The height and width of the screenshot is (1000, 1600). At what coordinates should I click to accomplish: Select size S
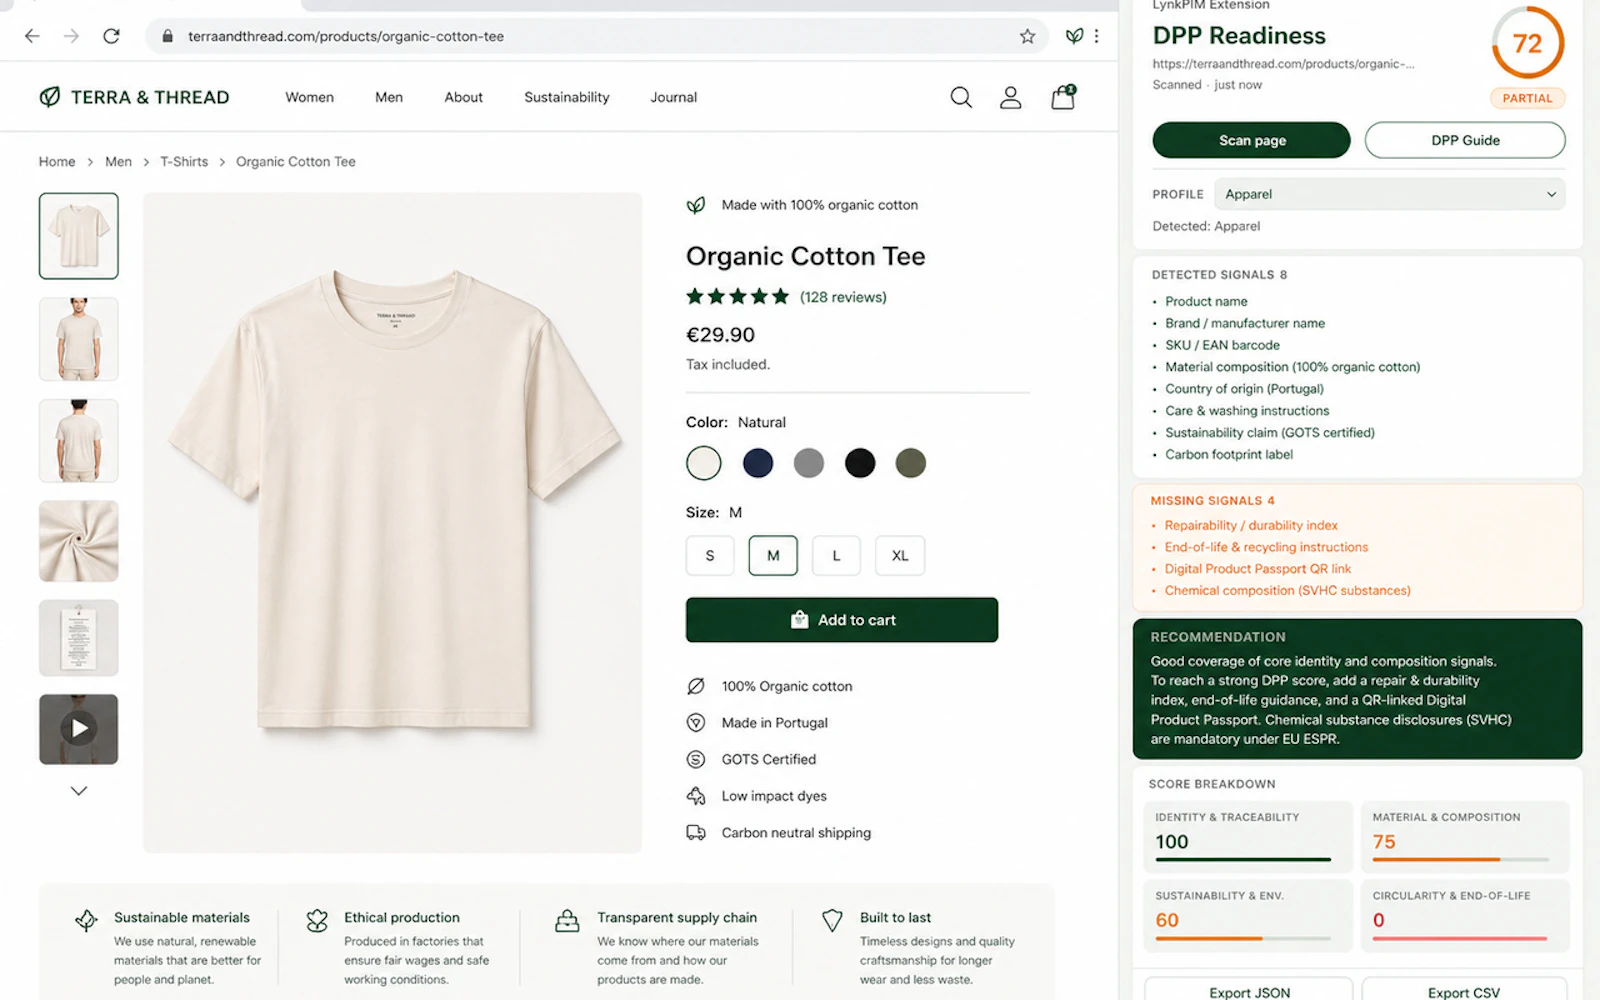[710, 556]
